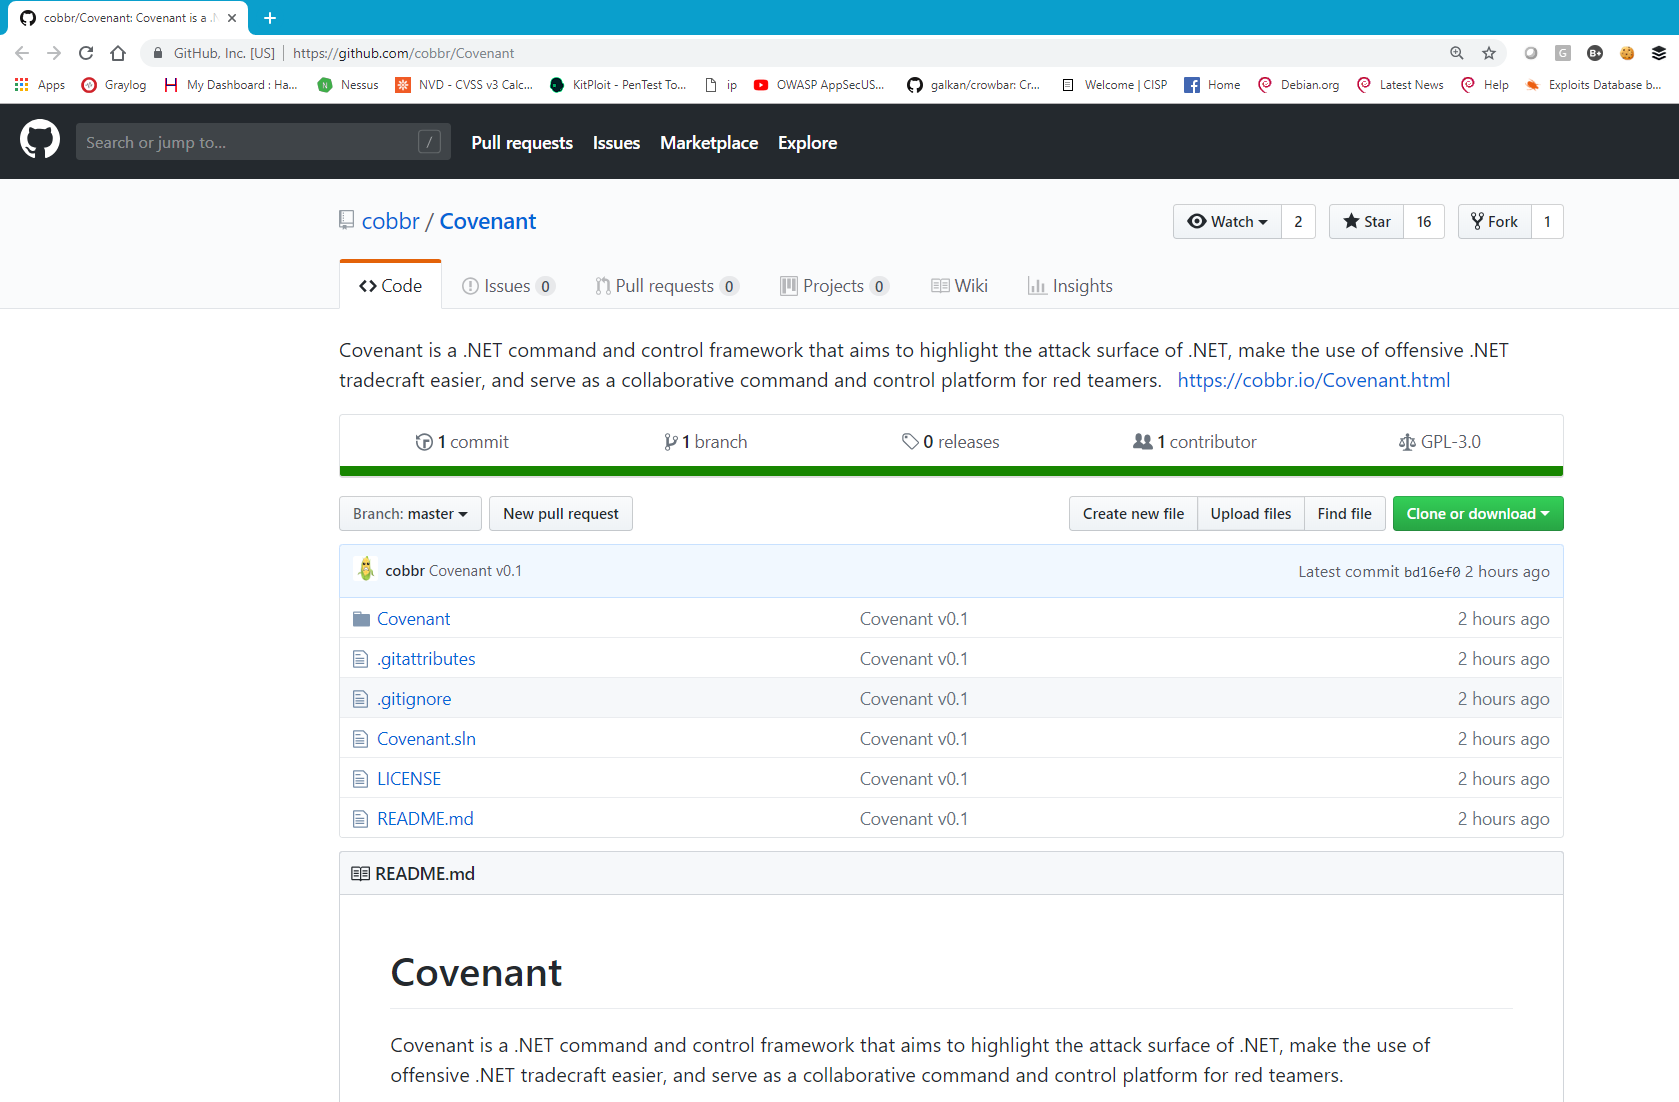Viewport: 1679px width, 1102px height.
Task: Click the browser page reload icon
Action: click(85, 53)
